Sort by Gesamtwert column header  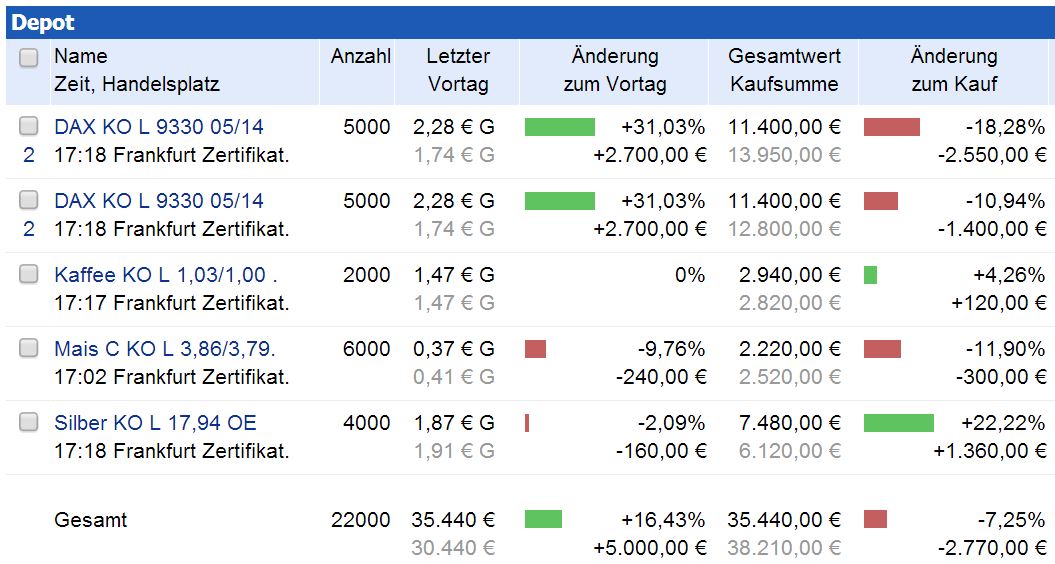click(x=784, y=57)
